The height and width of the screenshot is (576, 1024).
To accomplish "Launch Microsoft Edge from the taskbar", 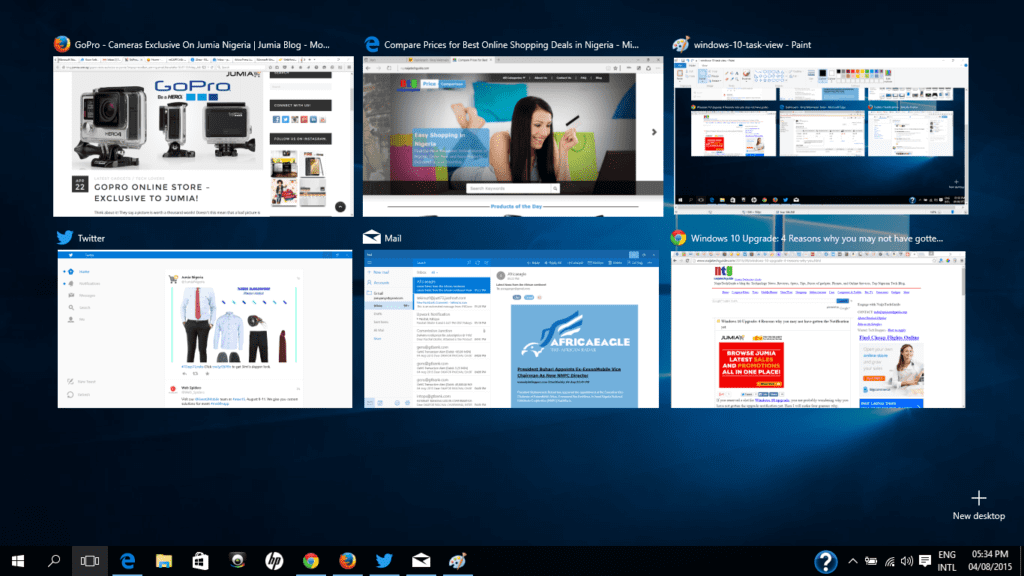I will click(127, 561).
